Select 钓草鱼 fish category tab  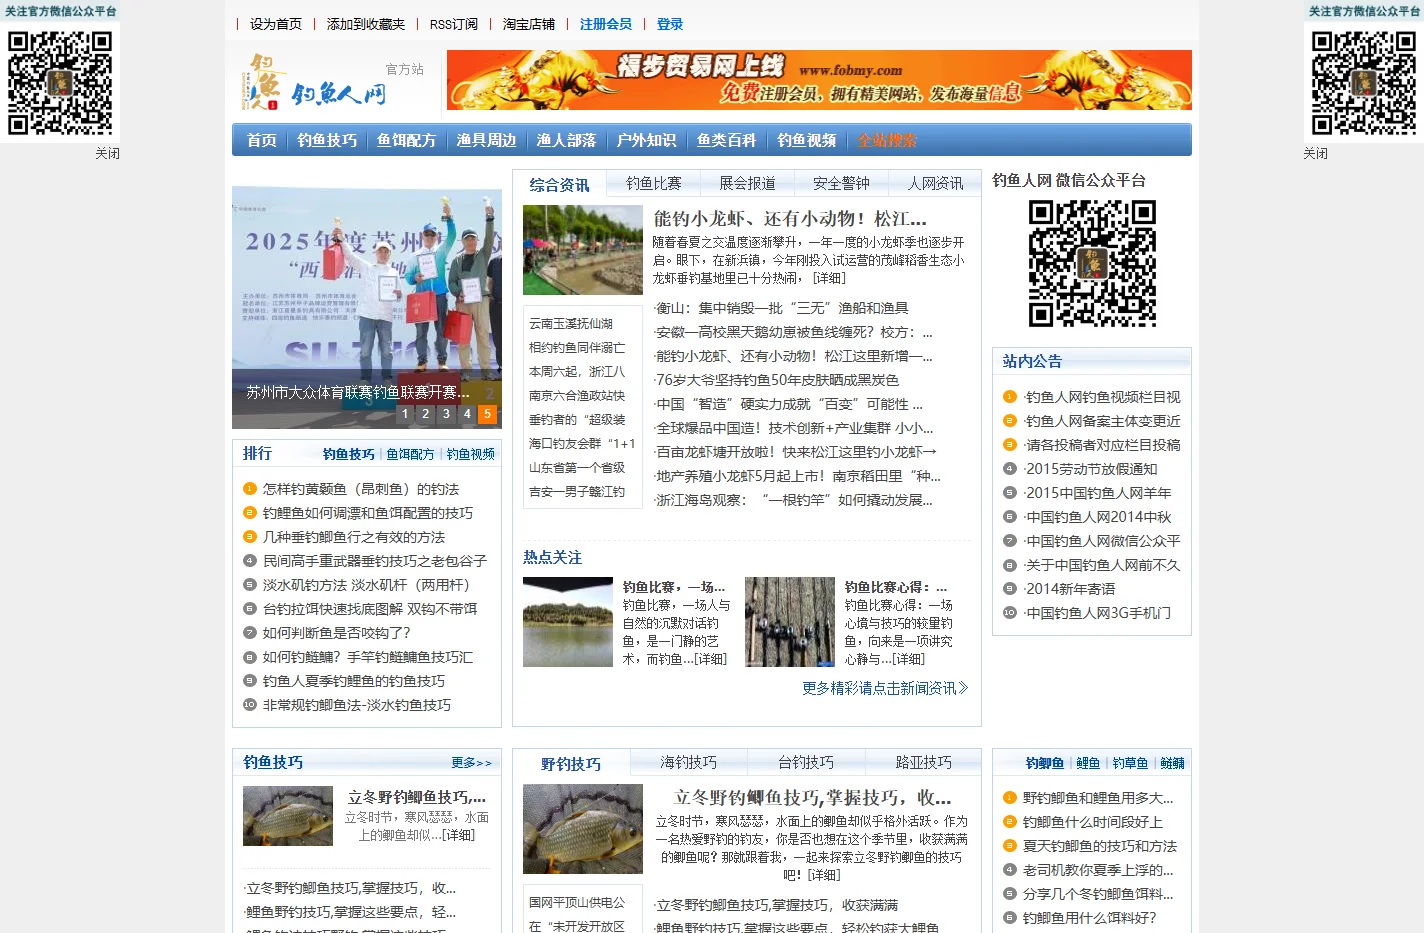tap(1130, 763)
